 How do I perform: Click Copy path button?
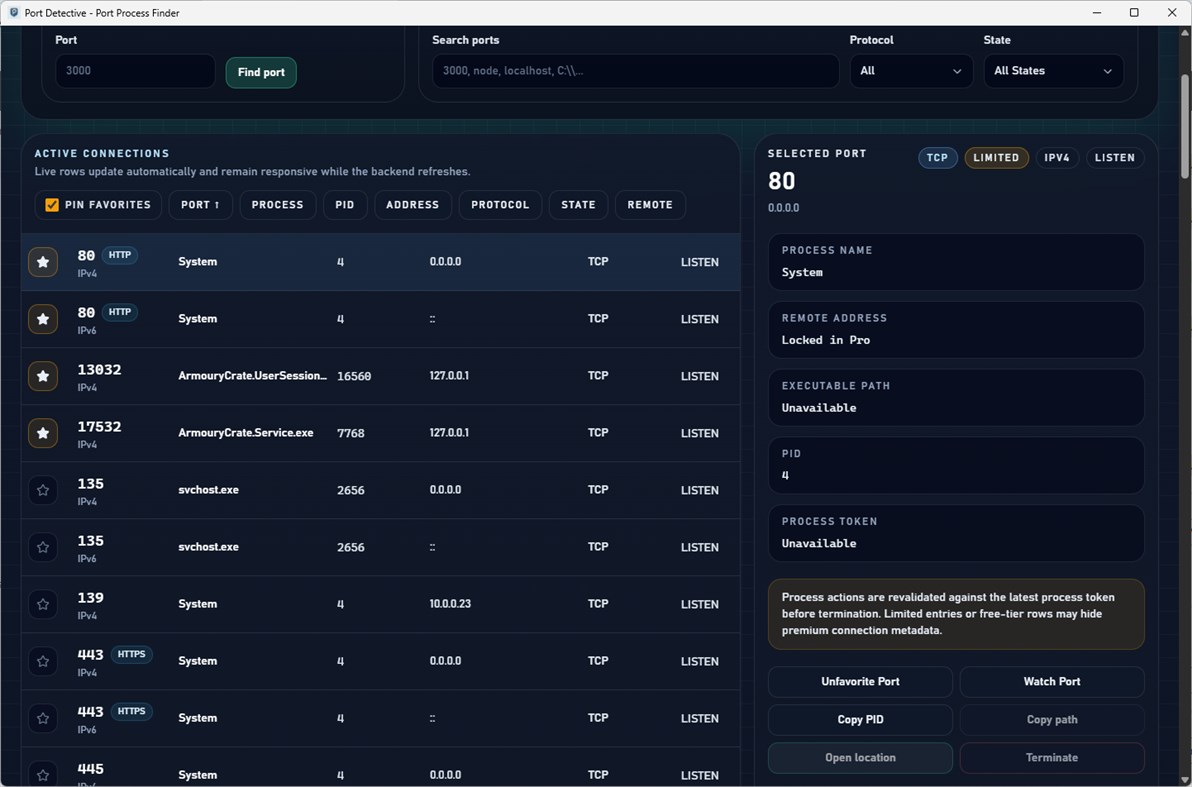coord(1051,719)
